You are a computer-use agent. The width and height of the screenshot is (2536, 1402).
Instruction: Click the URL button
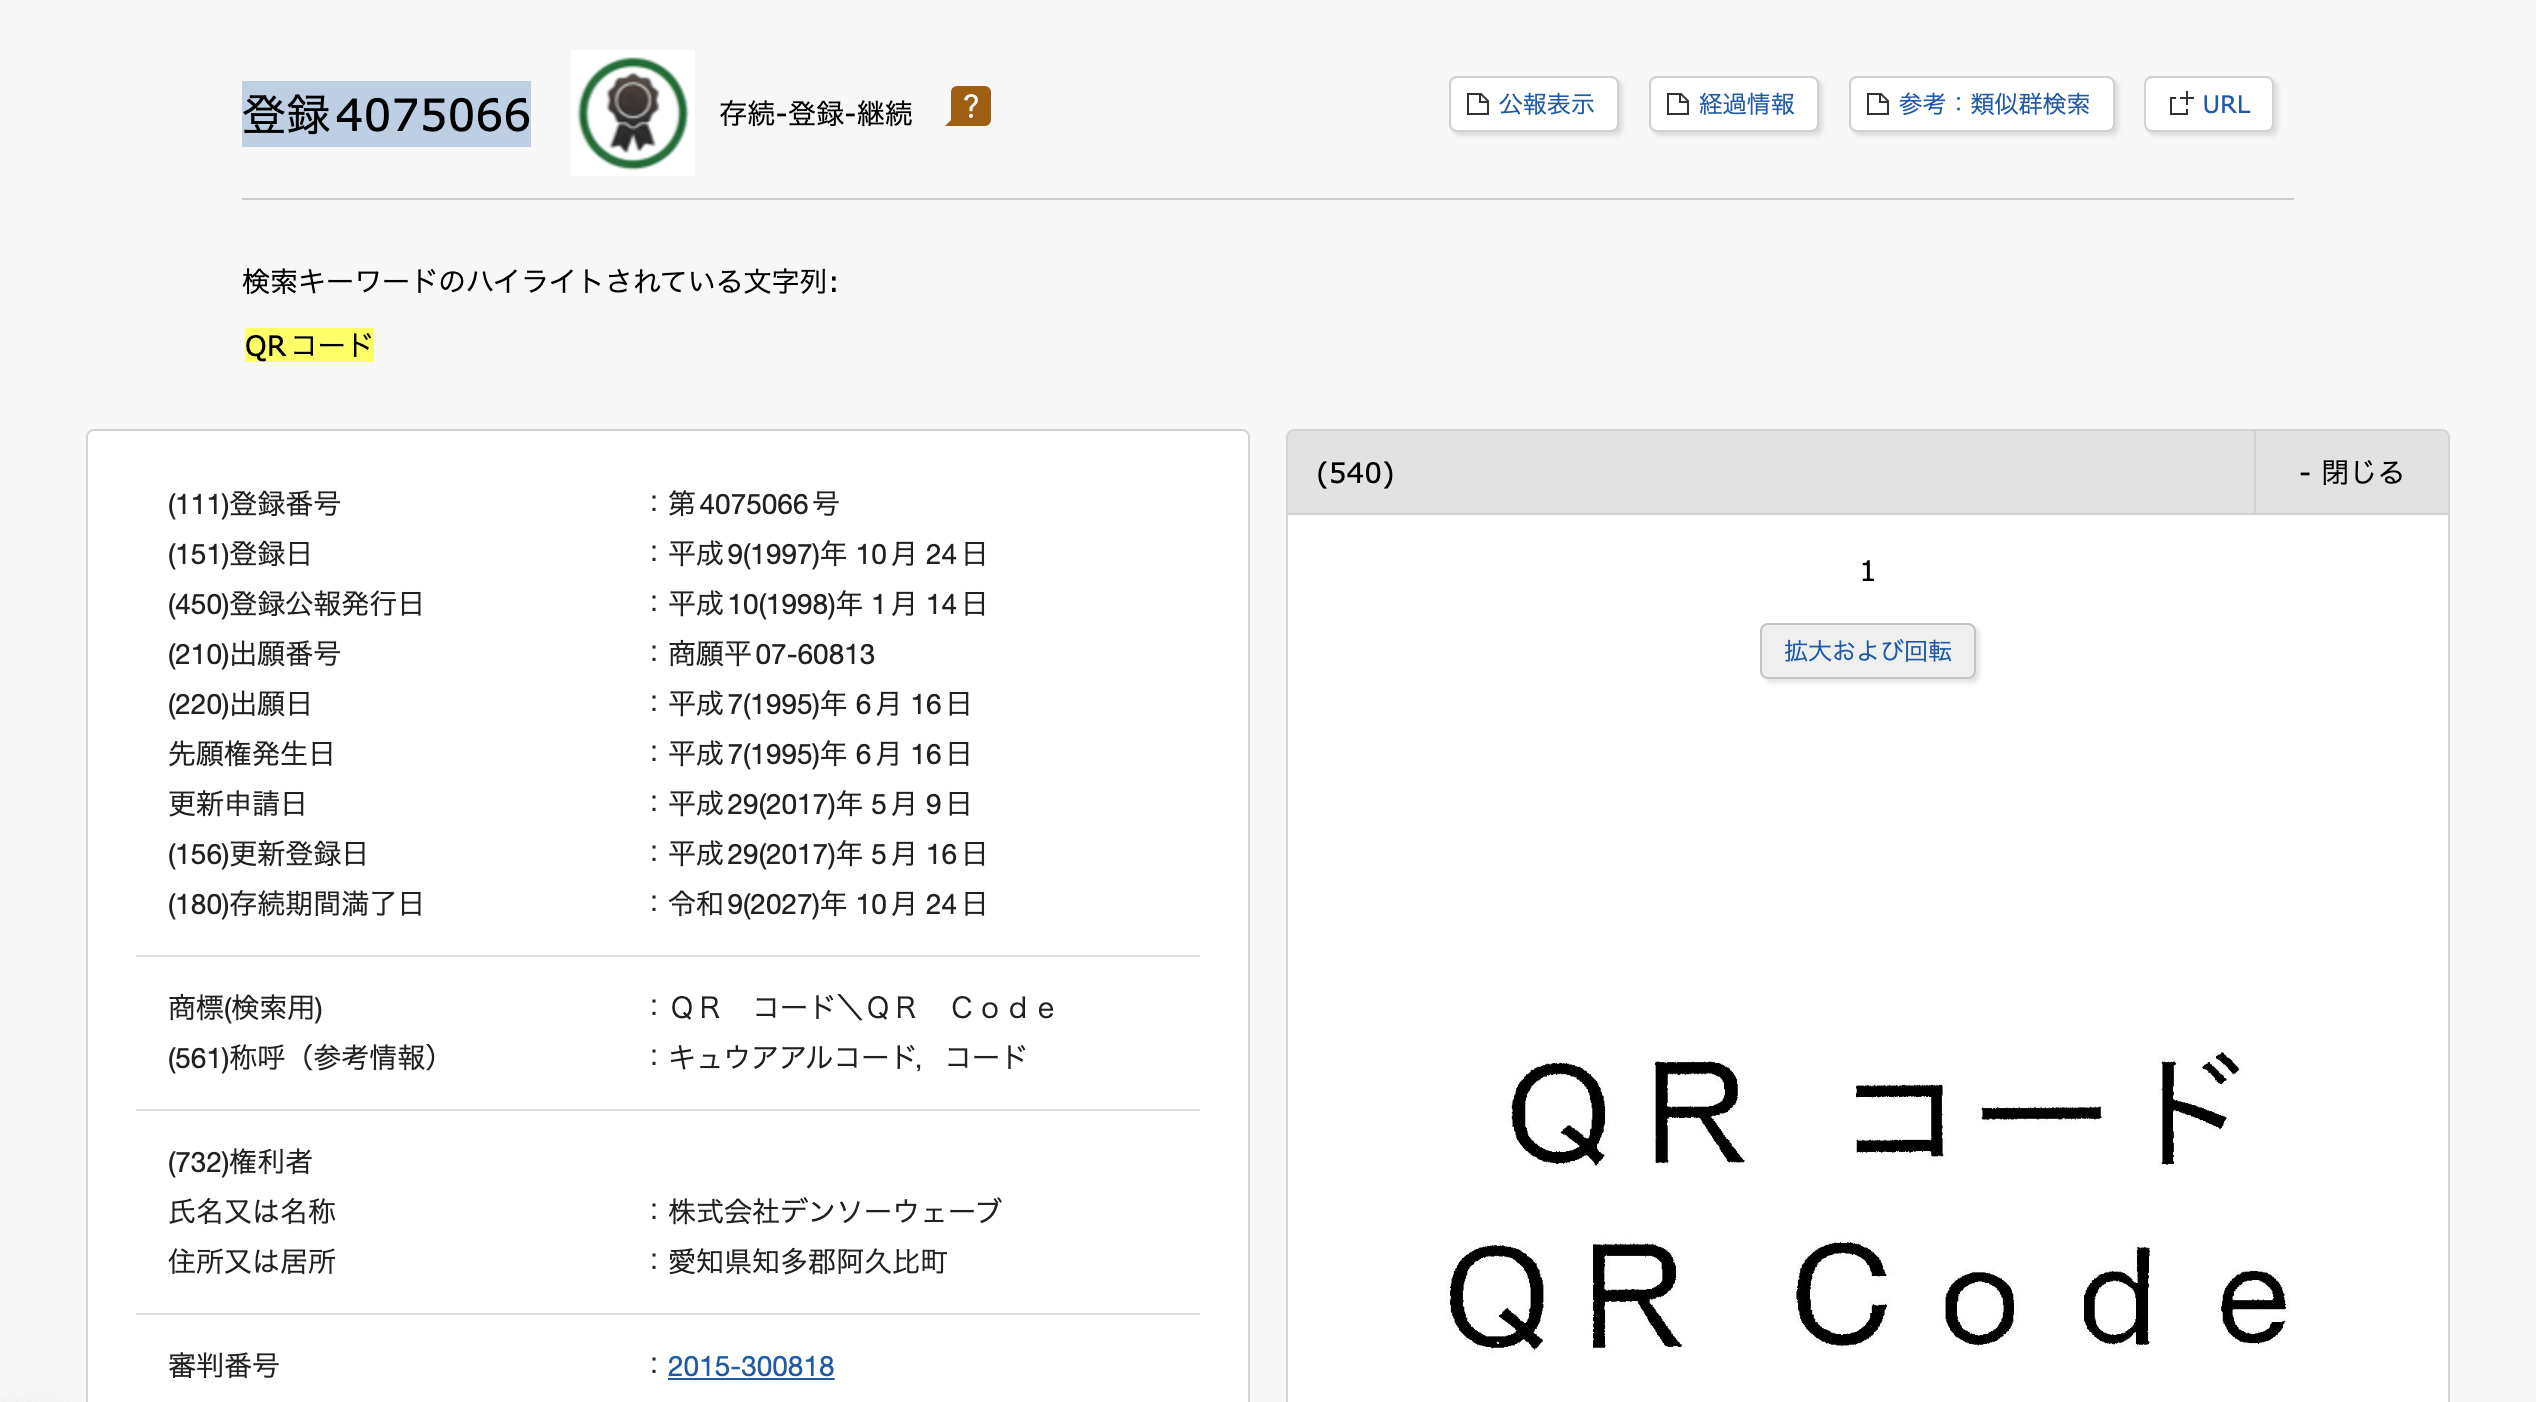pyautogui.click(x=2208, y=103)
